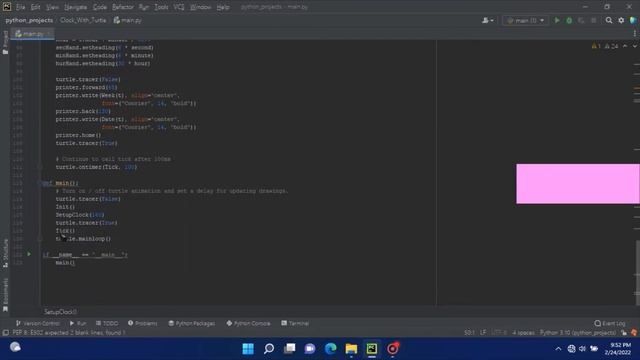Open the Microsoft Edge taskbar icon
The height and width of the screenshot is (360, 640).
coord(331,349)
